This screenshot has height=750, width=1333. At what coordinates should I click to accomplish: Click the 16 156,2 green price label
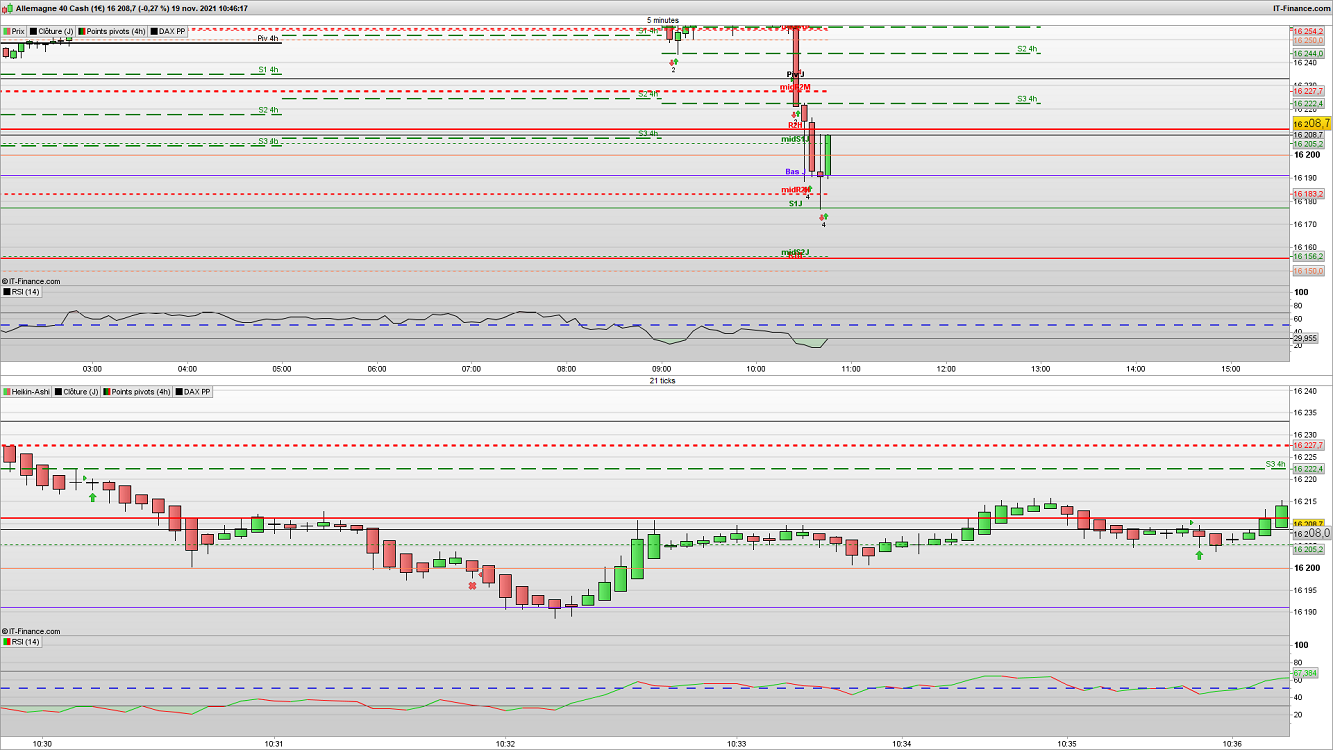[1308, 256]
